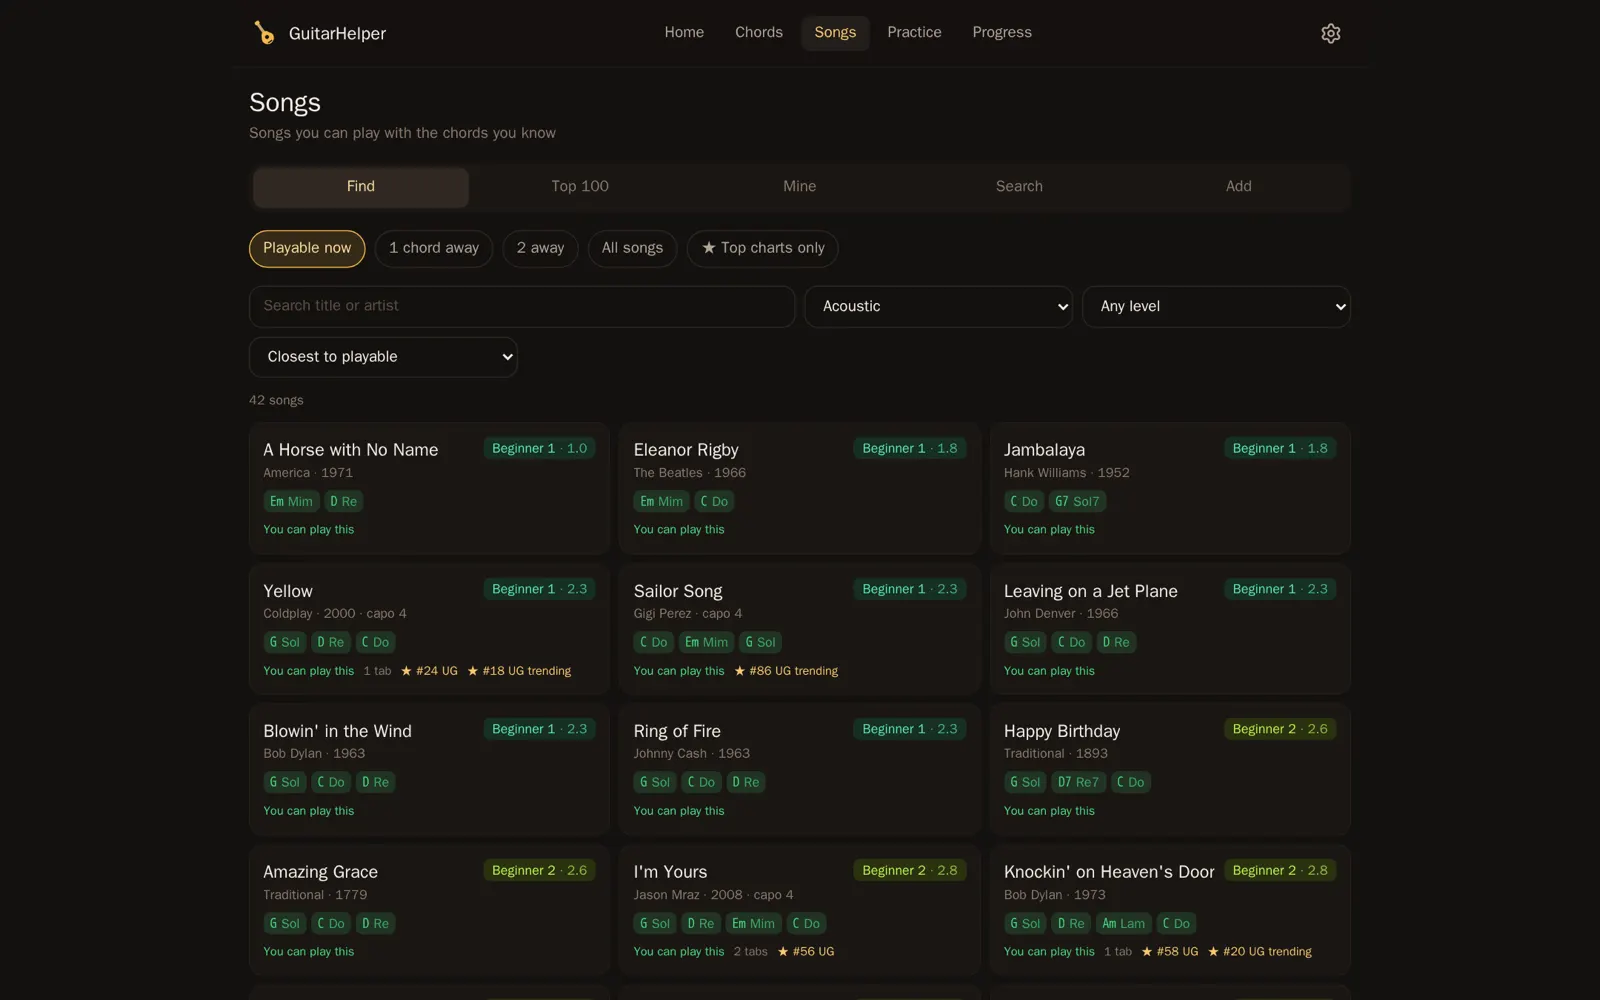The height and width of the screenshot is (1000, 1600).
Task: Open Knockin' on Heaven's Door
Action: 1170,910
